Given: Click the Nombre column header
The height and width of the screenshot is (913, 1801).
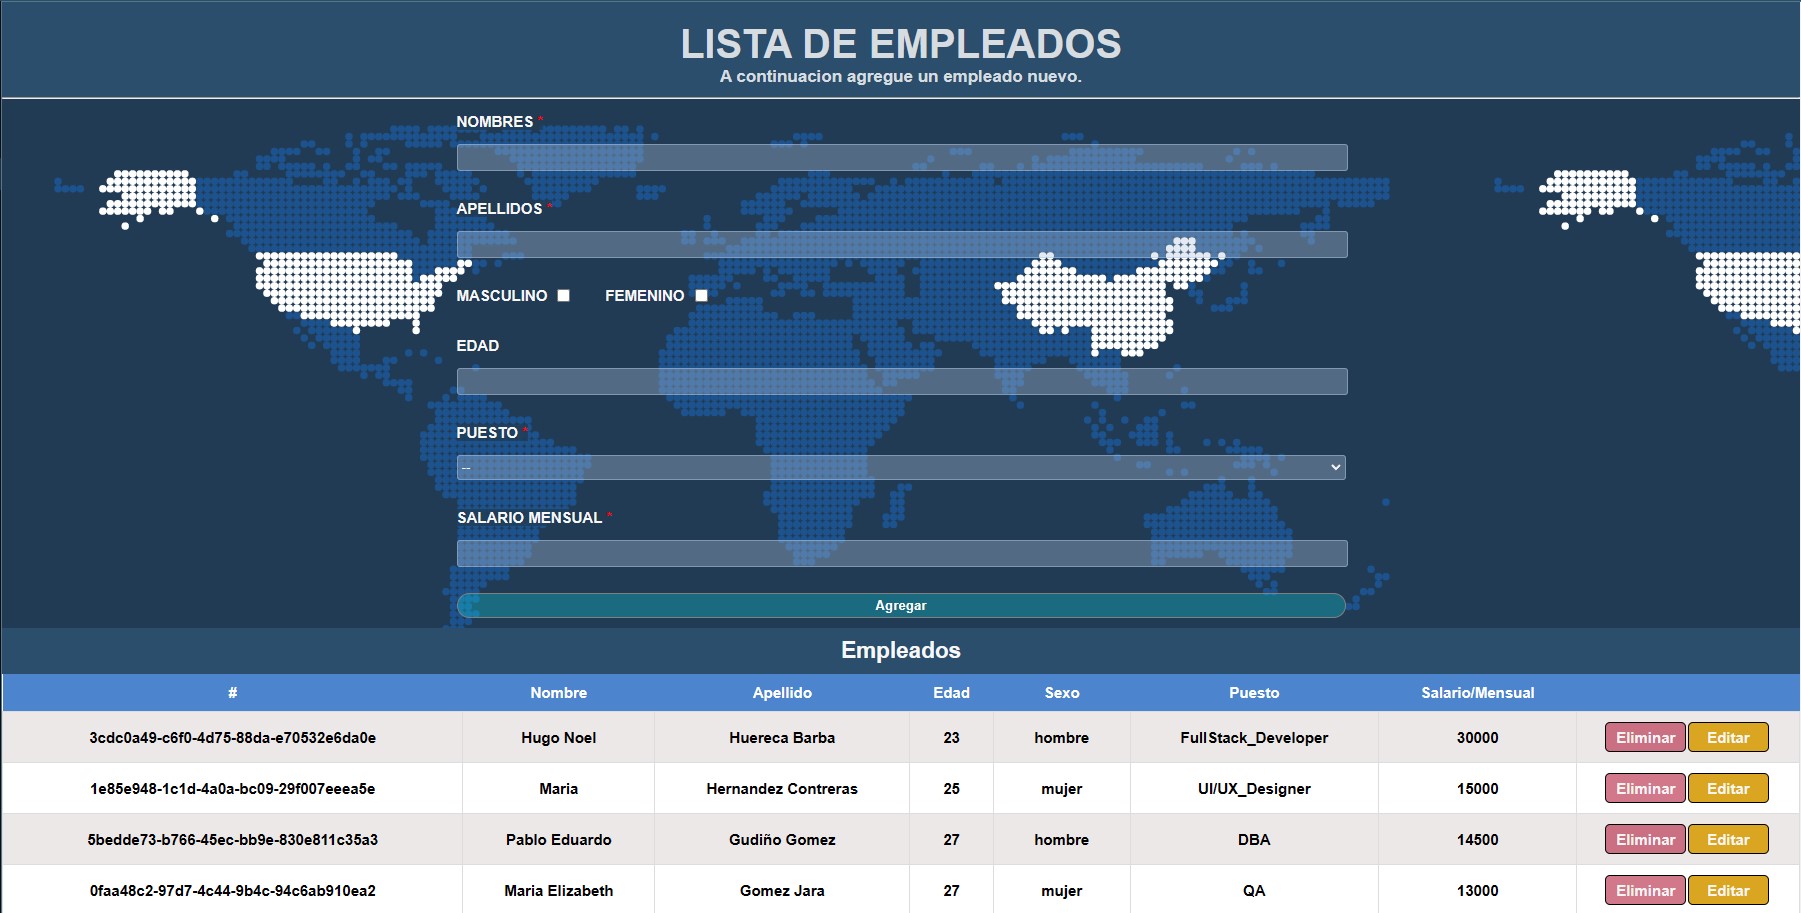Looking at the screenshot, I should pos(558,692).
